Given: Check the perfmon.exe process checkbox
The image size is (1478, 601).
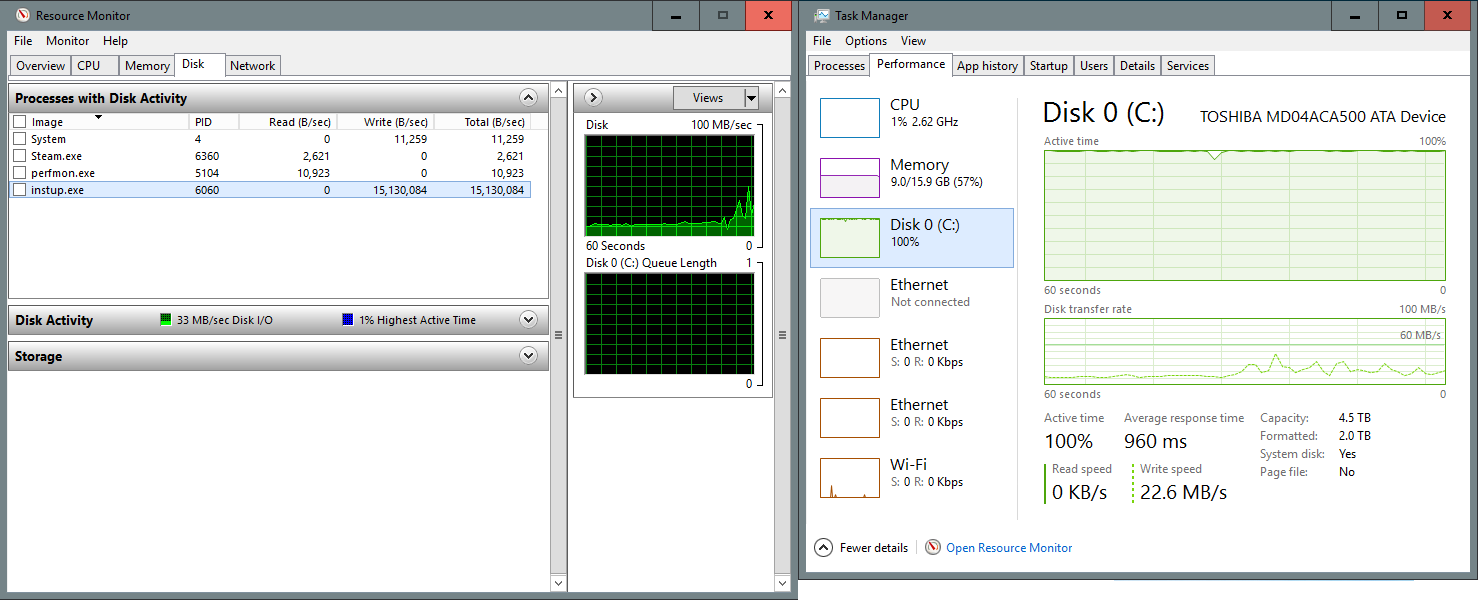Looking at the screenshot, I should [19, 173].
